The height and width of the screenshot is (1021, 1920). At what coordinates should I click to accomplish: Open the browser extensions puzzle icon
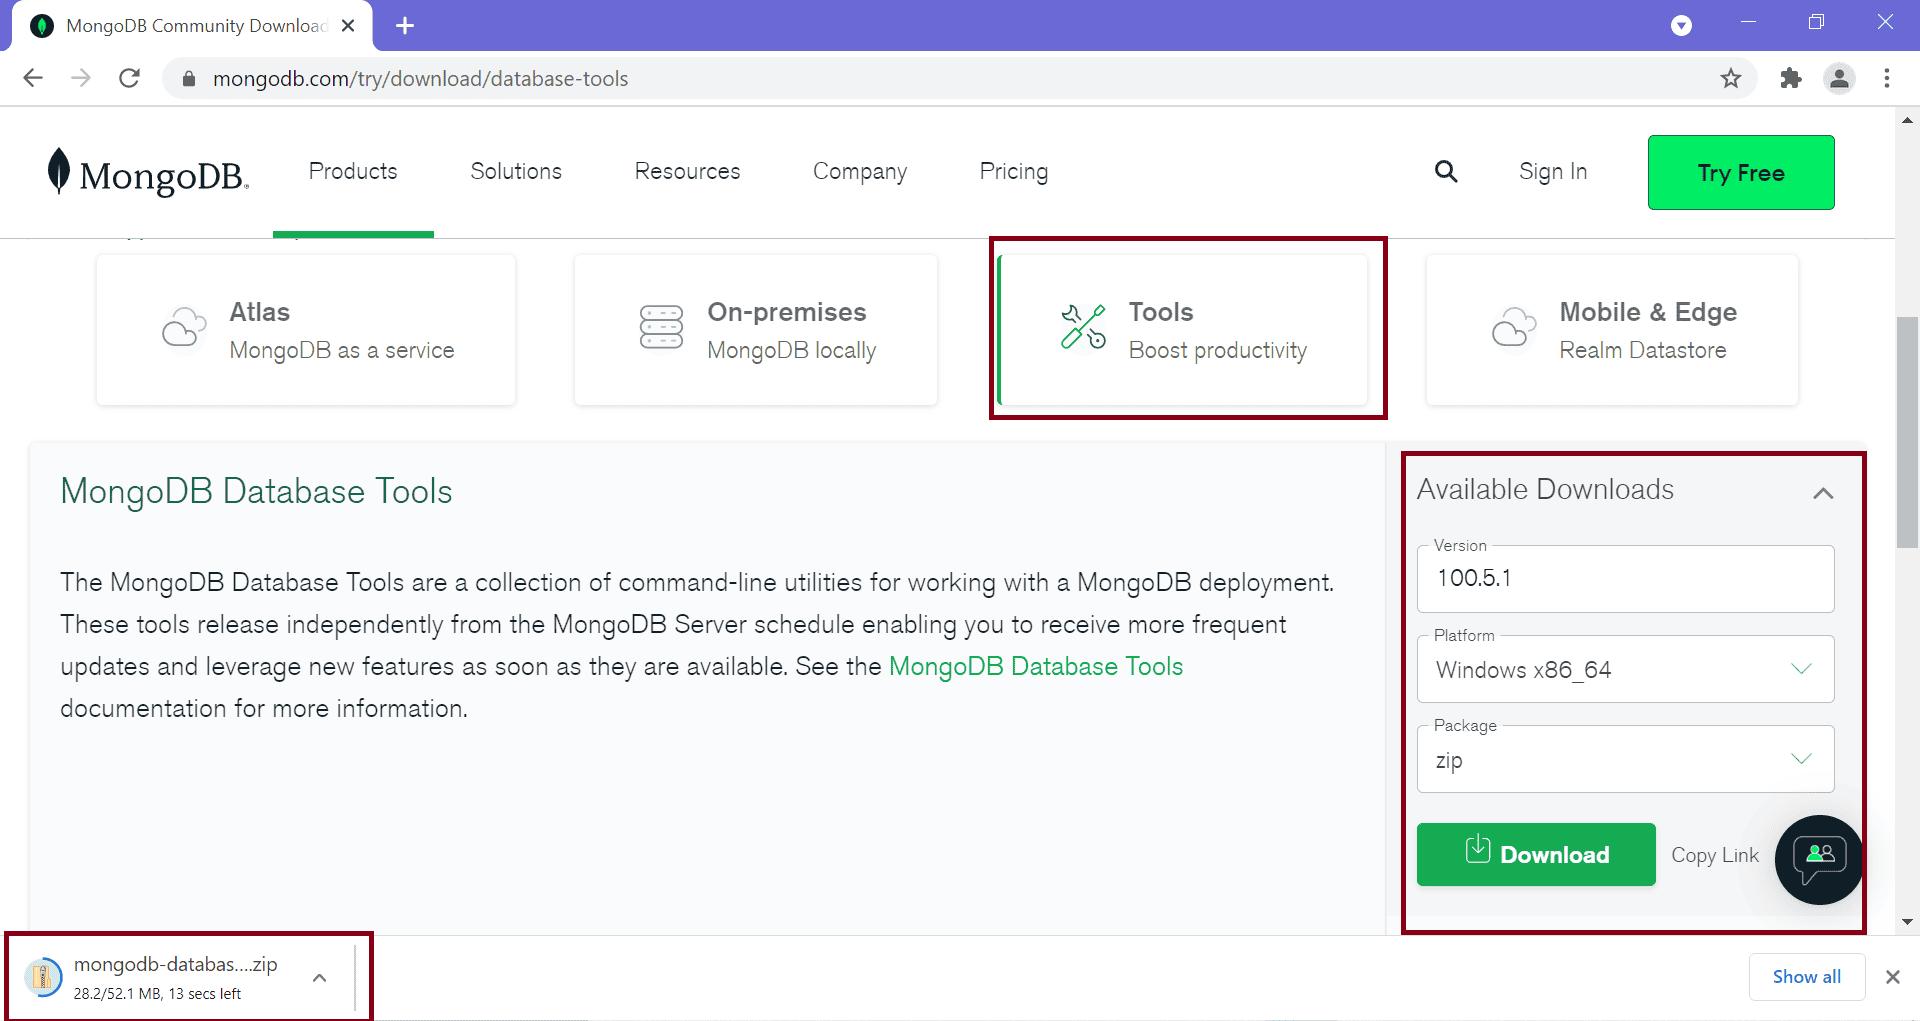(1790, 79)
